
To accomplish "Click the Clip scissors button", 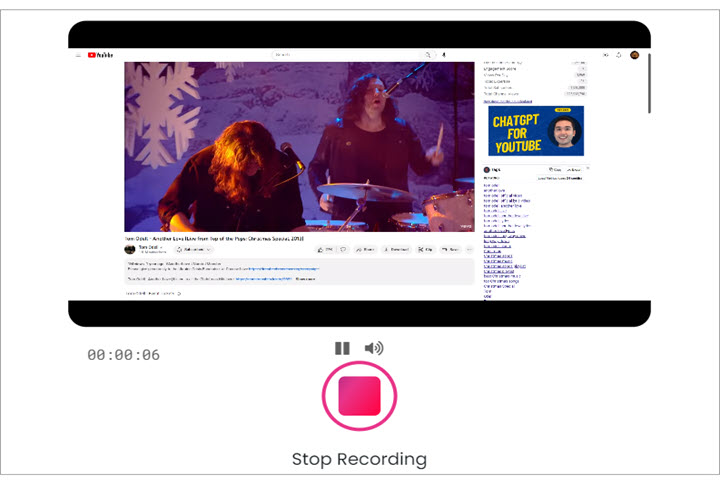I will tap(425, 249).
